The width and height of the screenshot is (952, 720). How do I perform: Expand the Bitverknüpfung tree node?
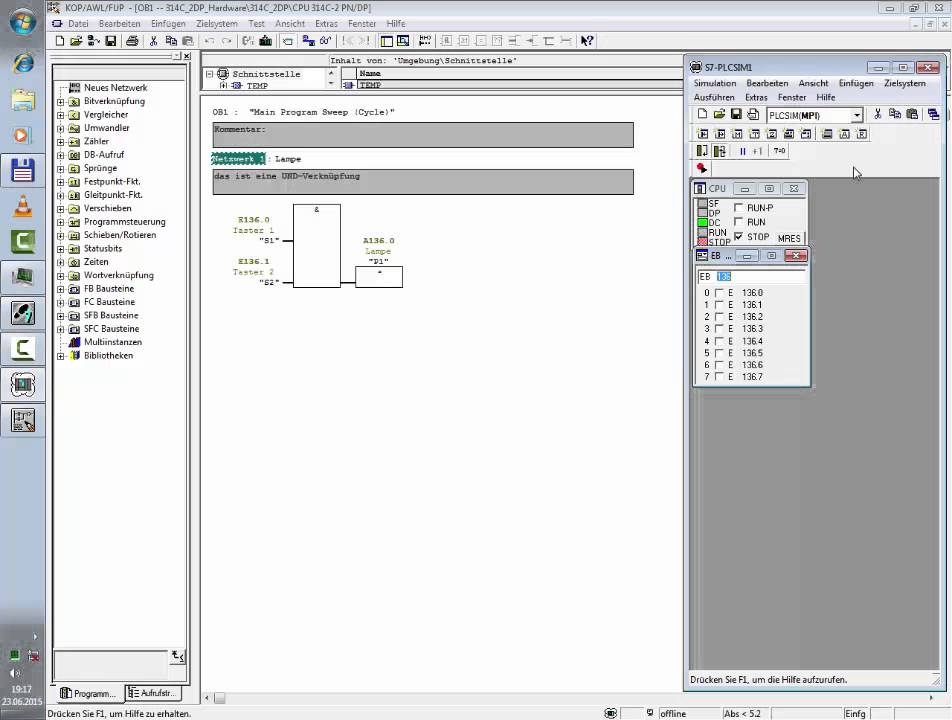pyautogui.click(x=61, y=101)
